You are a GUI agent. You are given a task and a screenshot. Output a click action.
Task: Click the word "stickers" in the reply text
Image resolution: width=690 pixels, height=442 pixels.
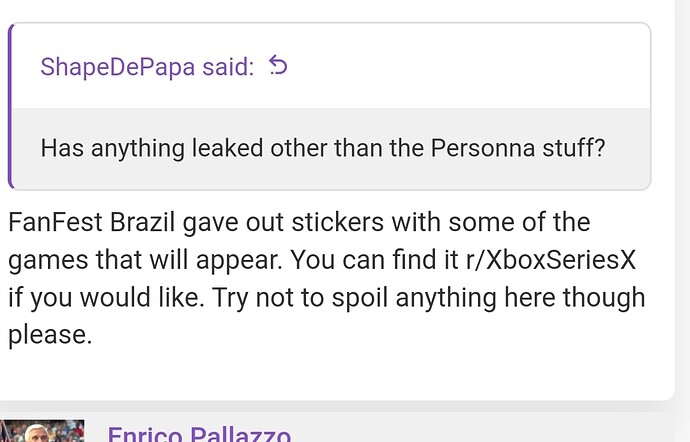point(338,222)
